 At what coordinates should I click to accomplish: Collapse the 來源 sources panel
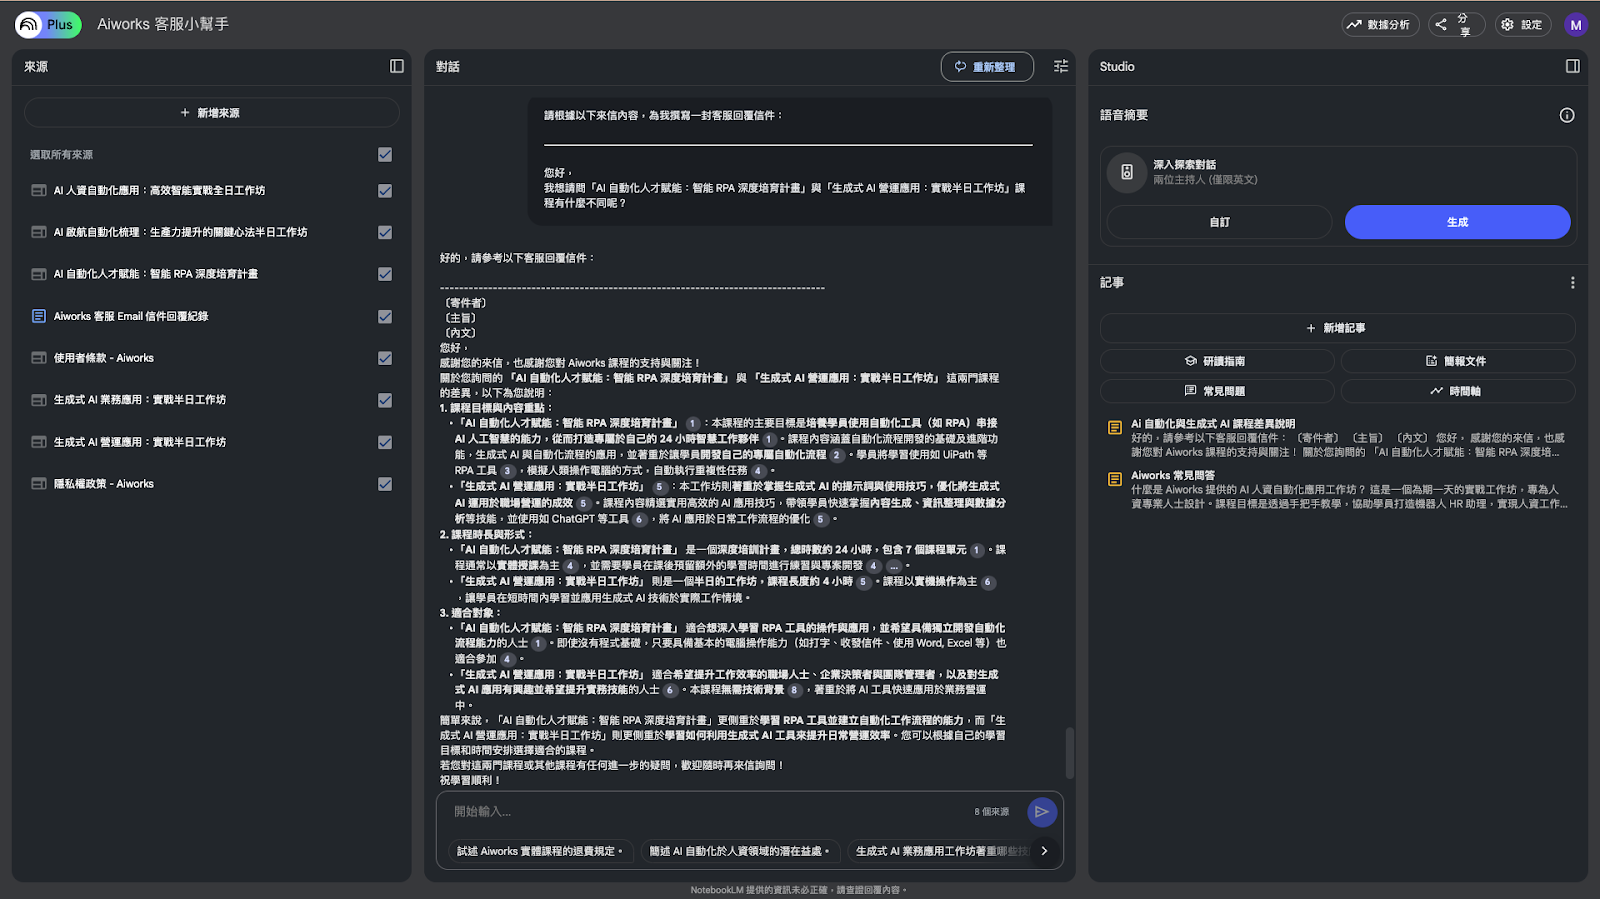(x=397, y=66)
